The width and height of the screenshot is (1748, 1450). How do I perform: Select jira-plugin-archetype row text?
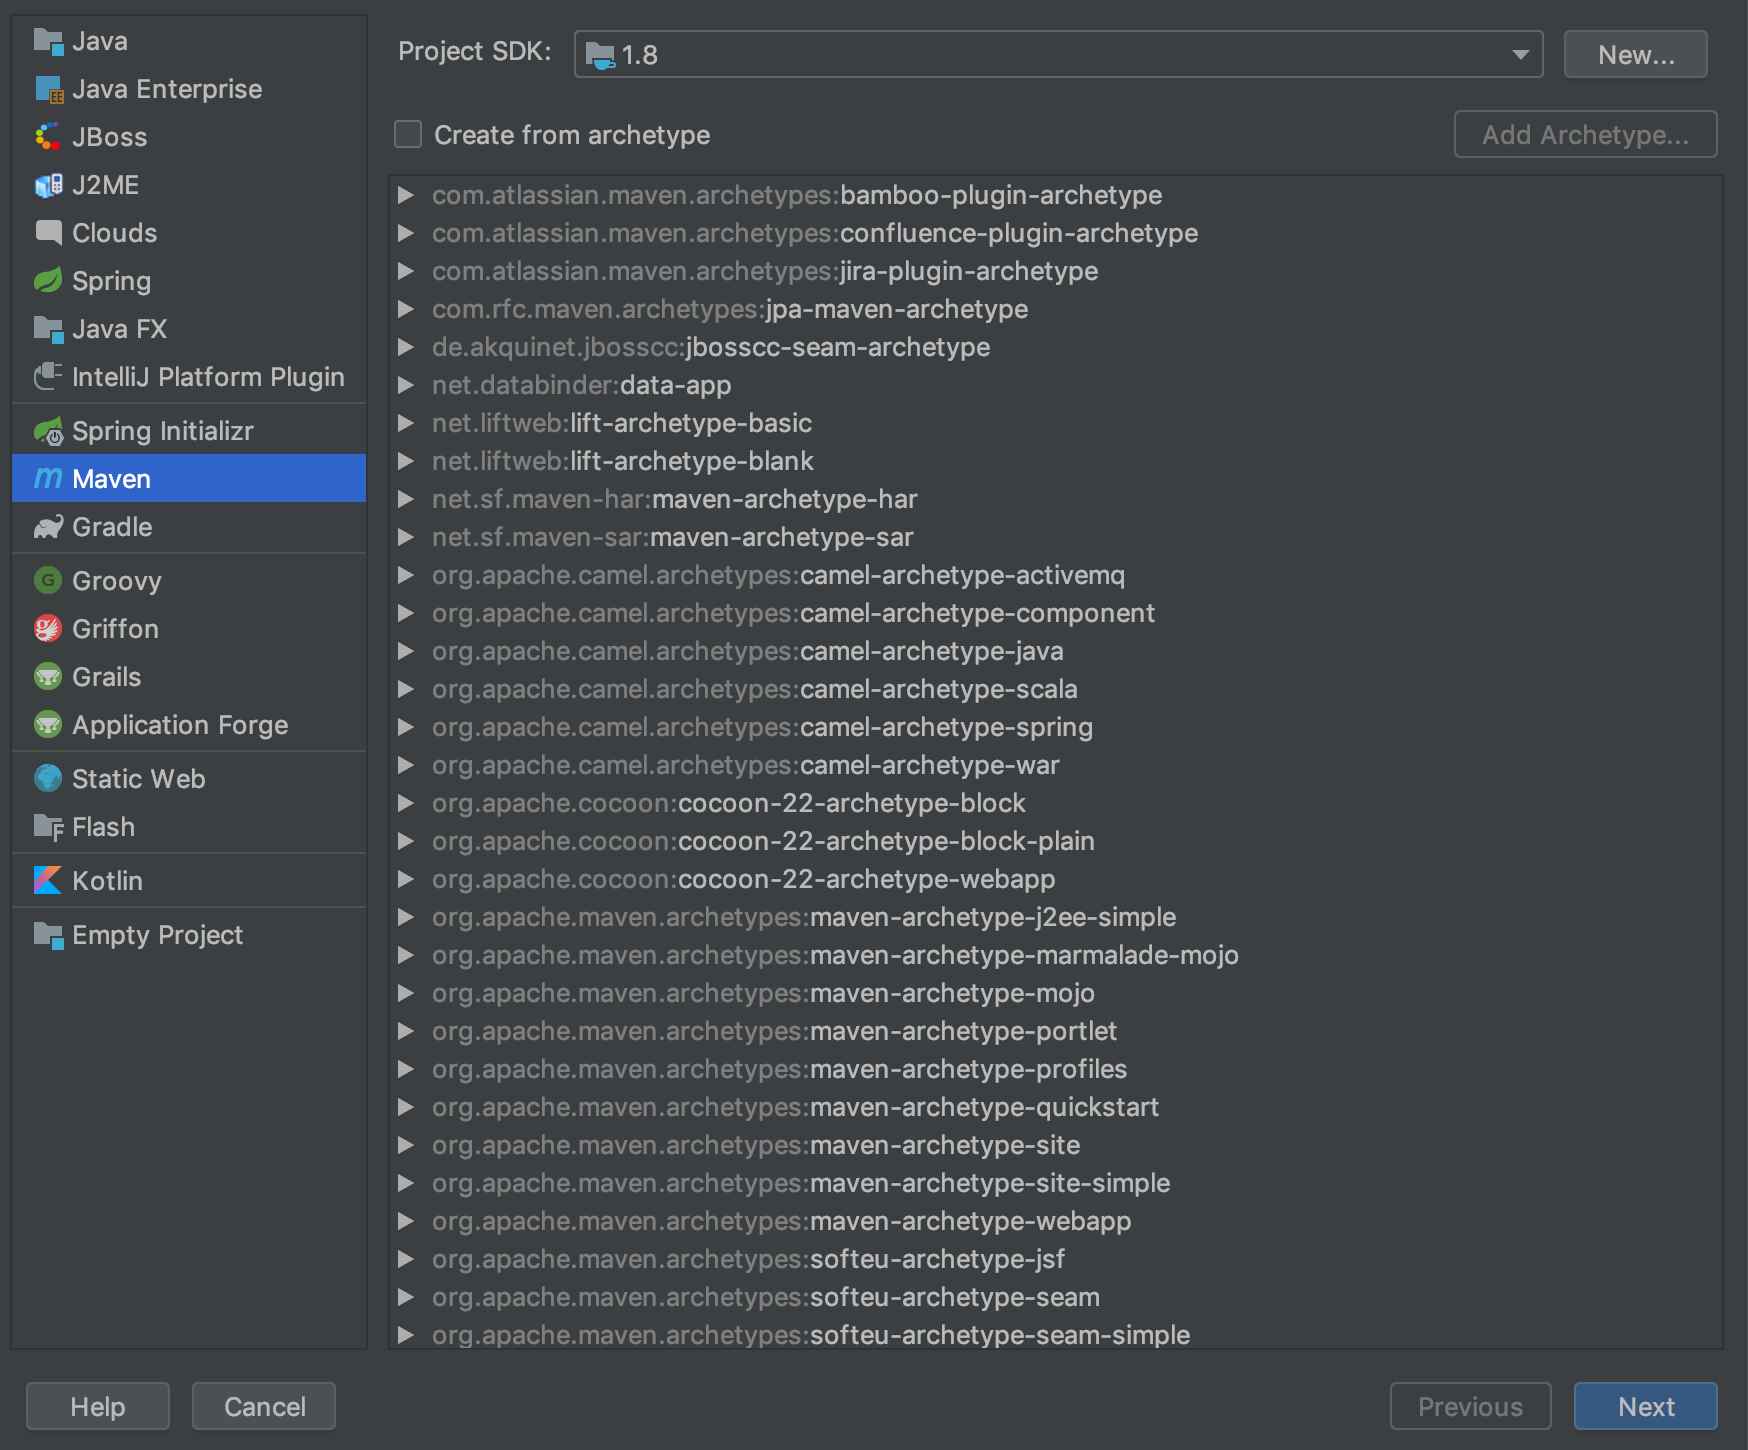tap(765, 271)
